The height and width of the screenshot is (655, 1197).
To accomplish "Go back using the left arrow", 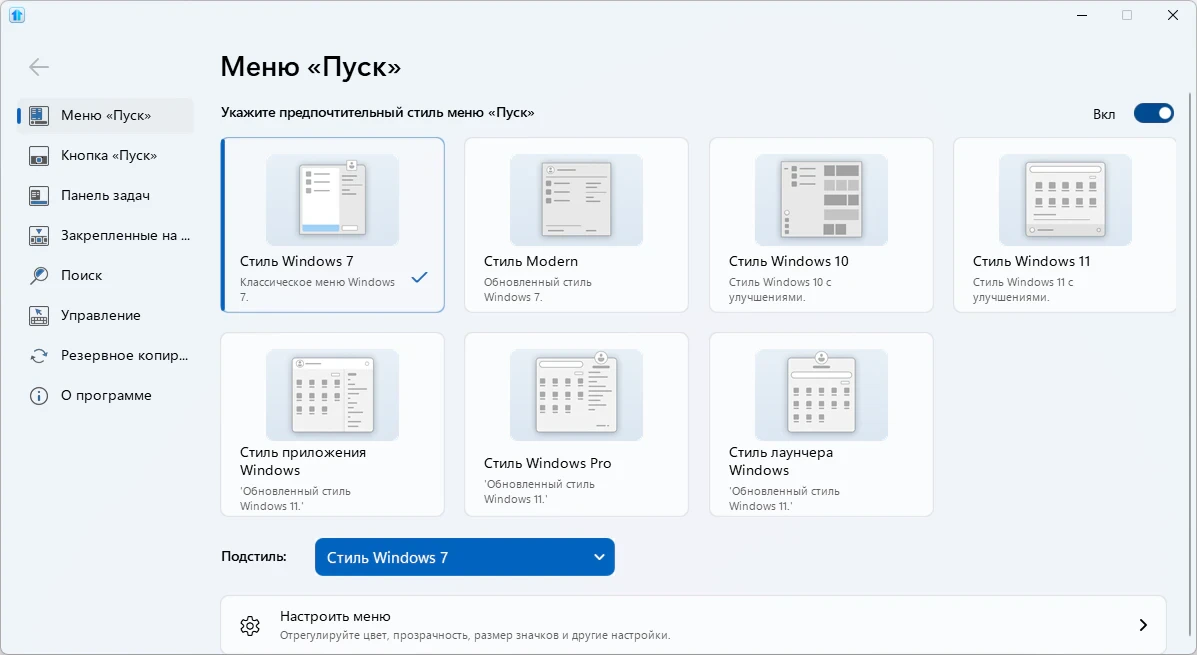I will [x=39, y=67].
